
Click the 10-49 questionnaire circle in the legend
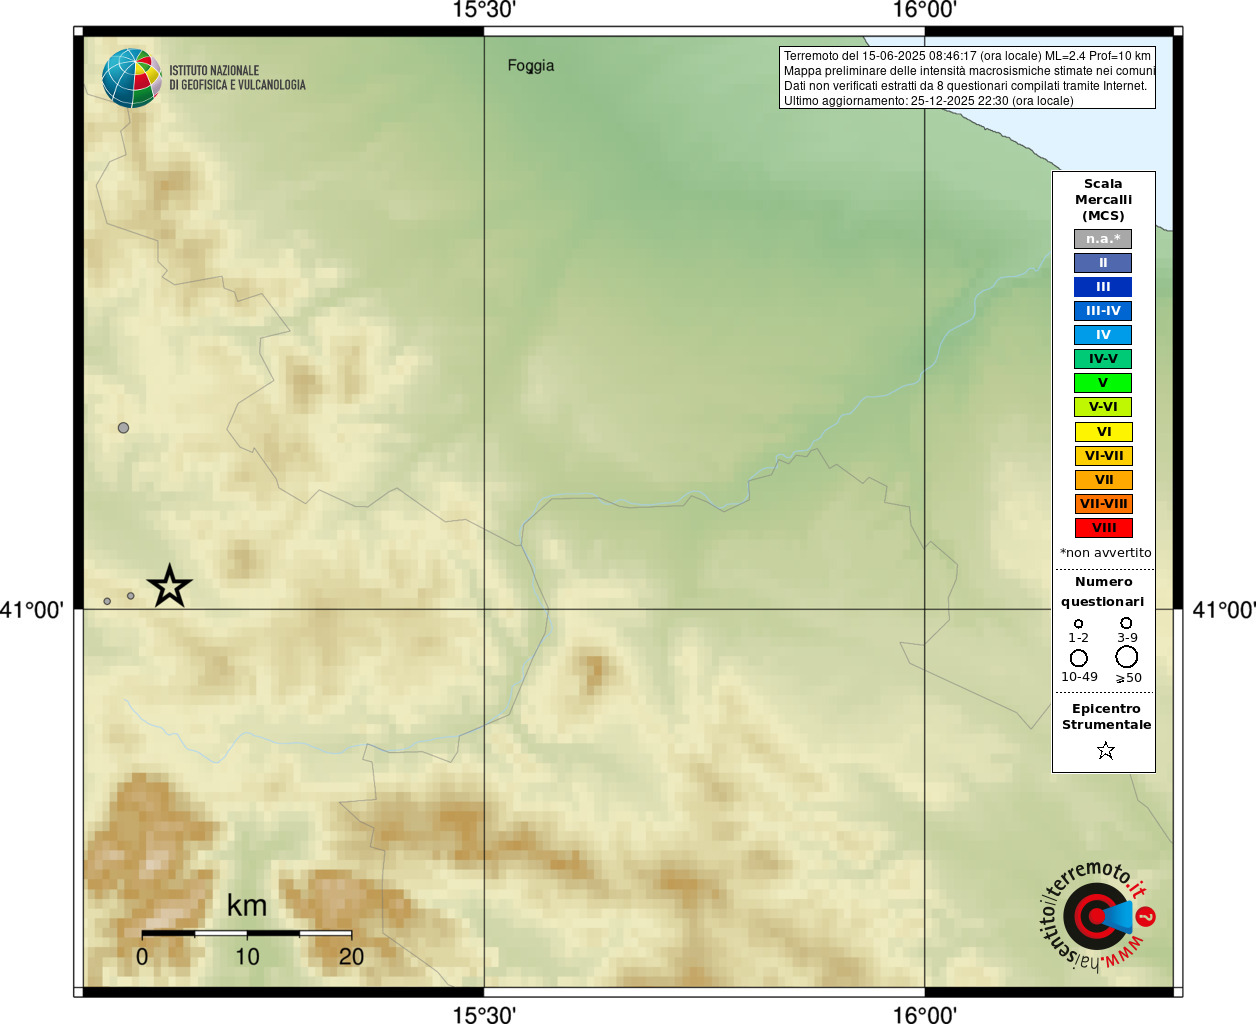[1079, 658]
